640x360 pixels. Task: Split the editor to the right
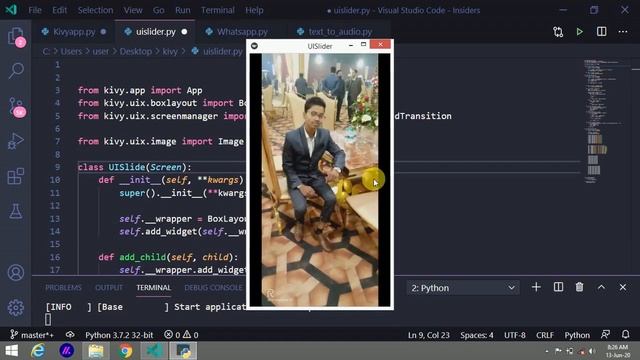pyautogui.click(x=601, y=32)
